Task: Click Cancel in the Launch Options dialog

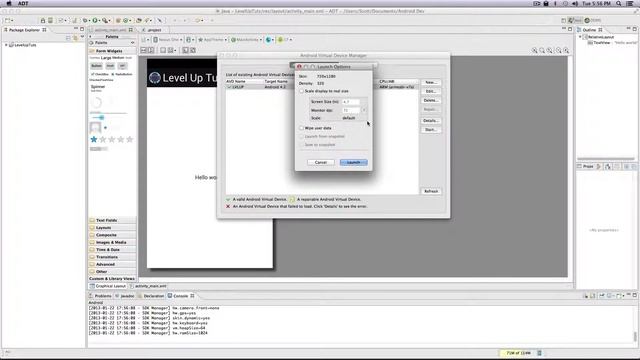Action: pyautogui.click(x=321, y=162)
